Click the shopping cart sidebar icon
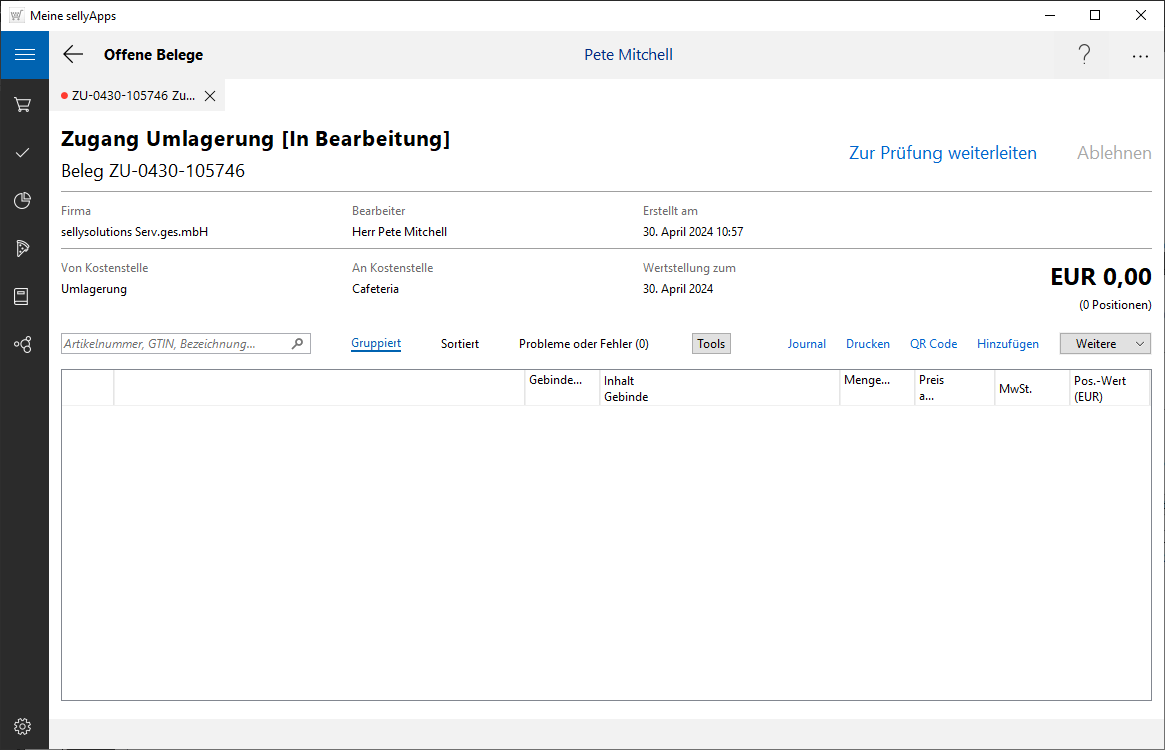 point(23,104)
